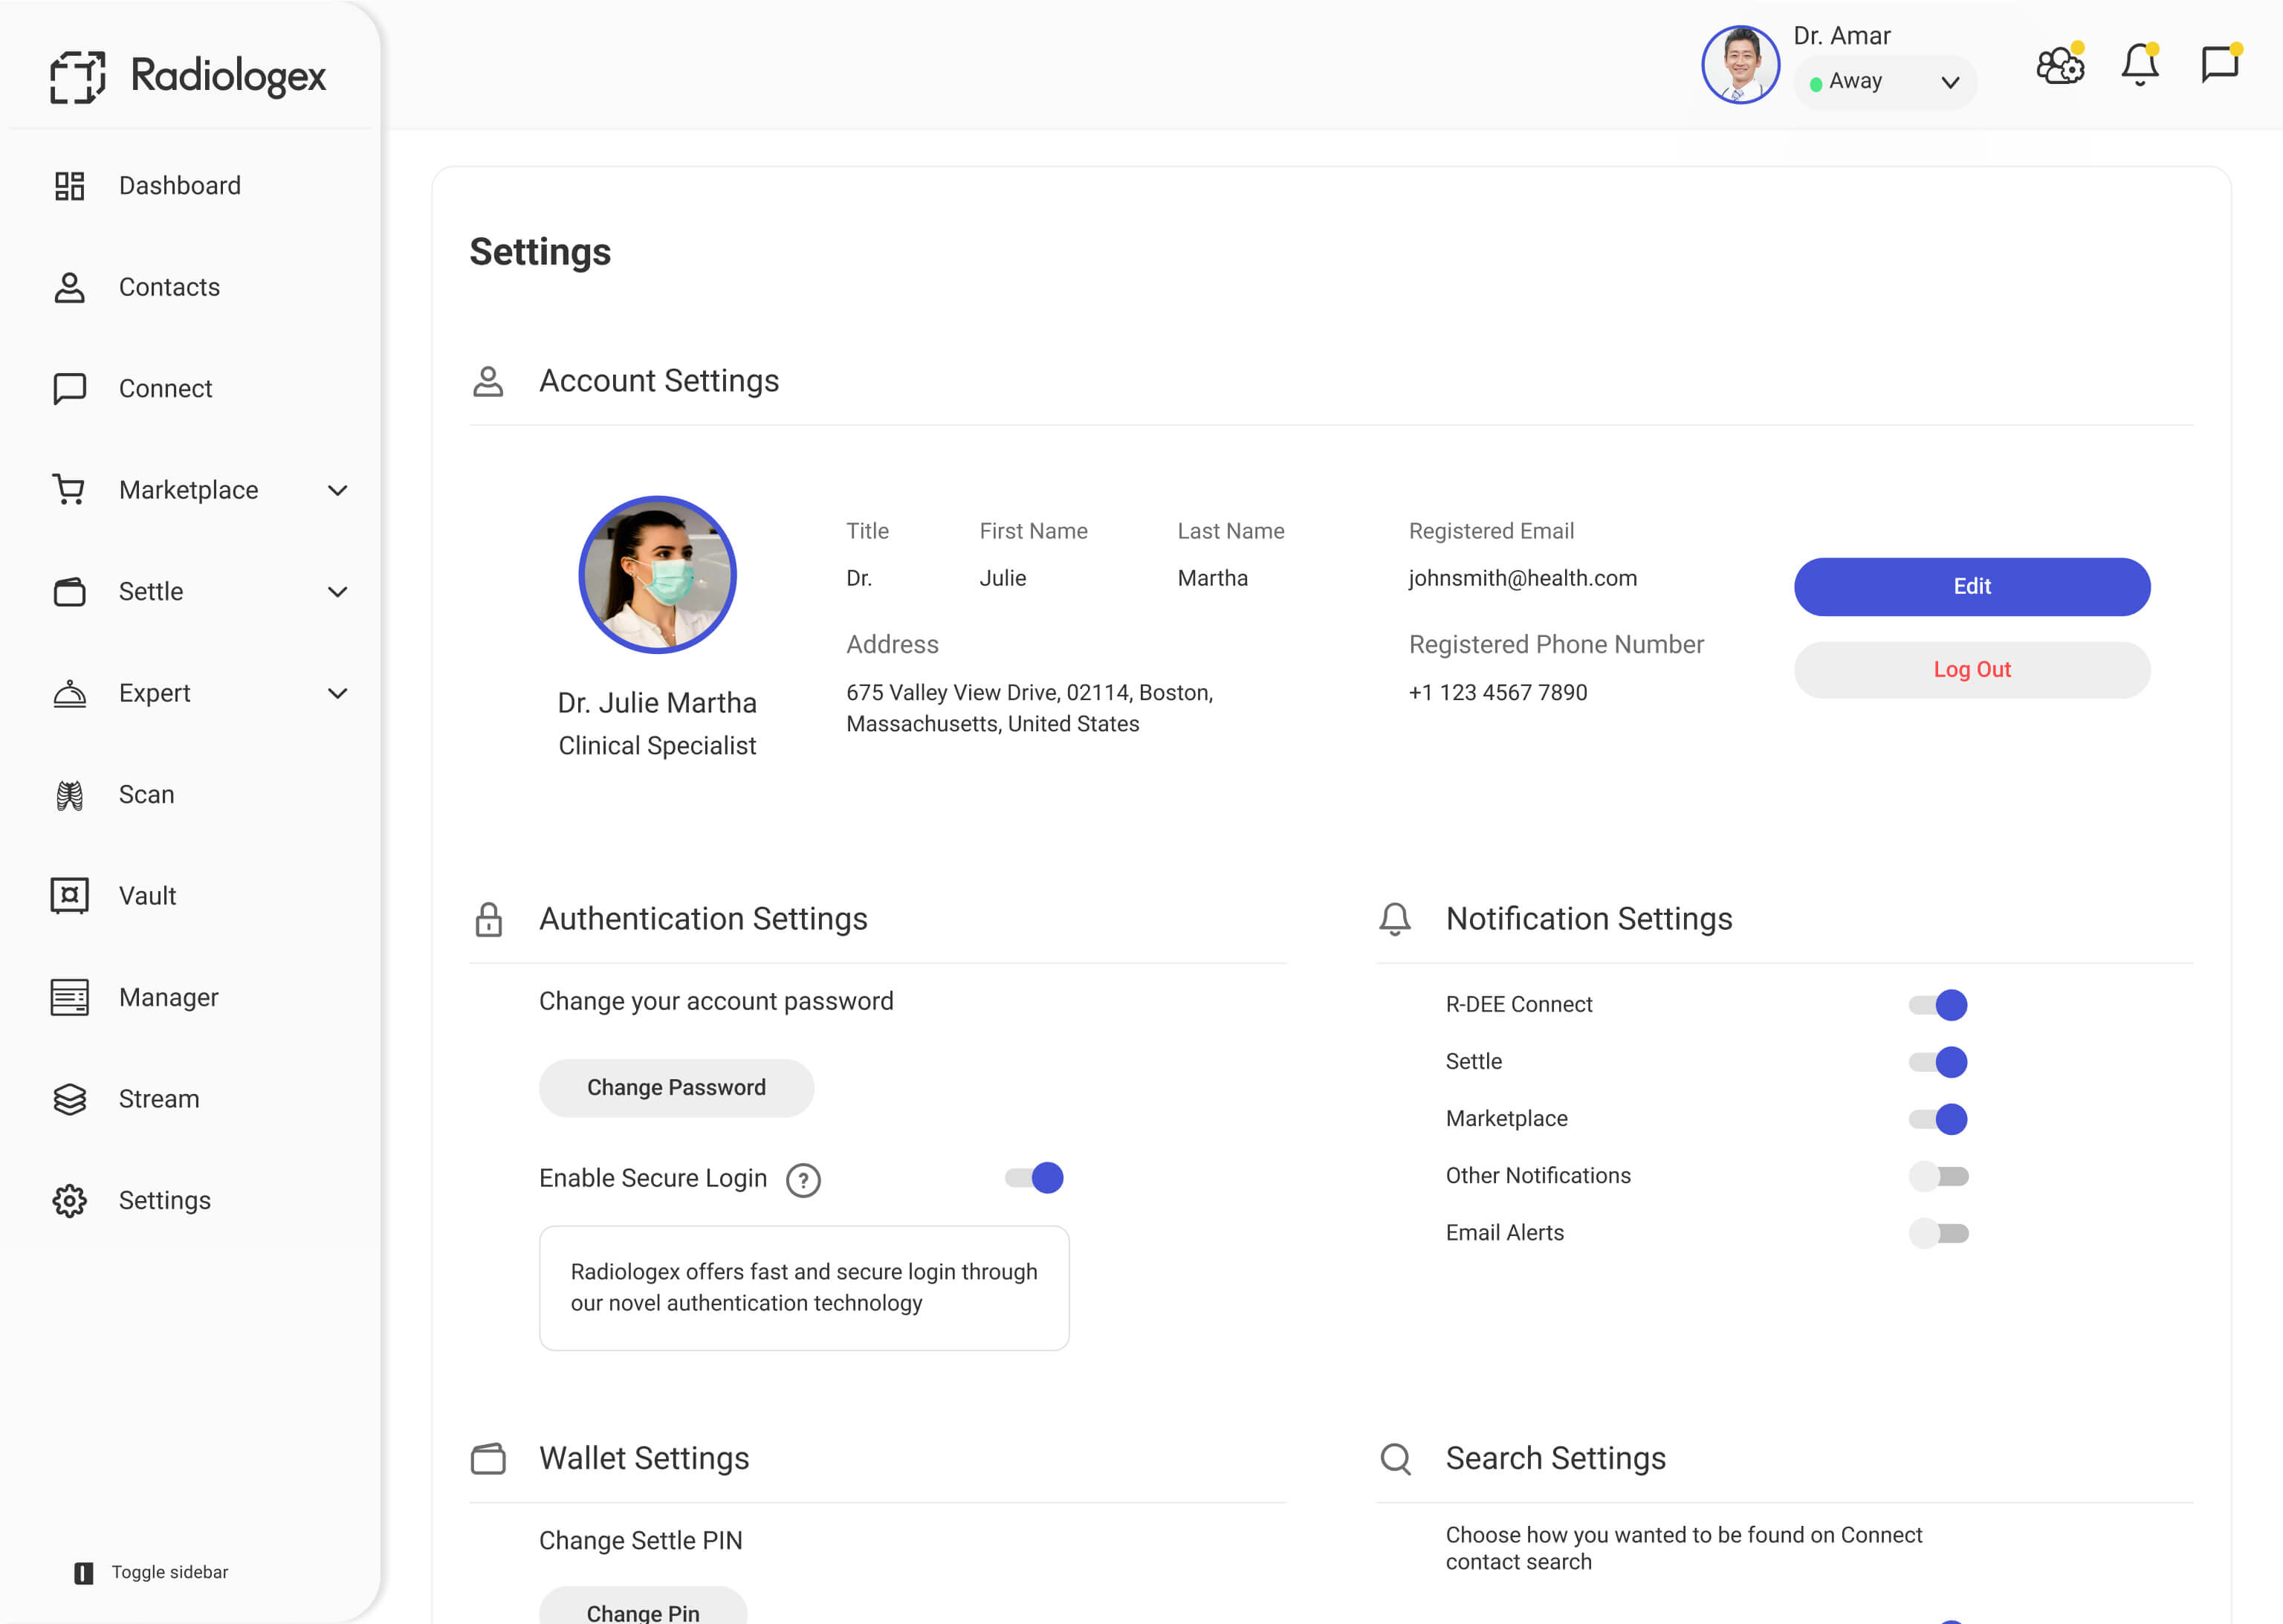Viewport: 2283px width, 1624px height.
Task: Expand the Settle sidebar submenu
Action: tap(338, 592)
